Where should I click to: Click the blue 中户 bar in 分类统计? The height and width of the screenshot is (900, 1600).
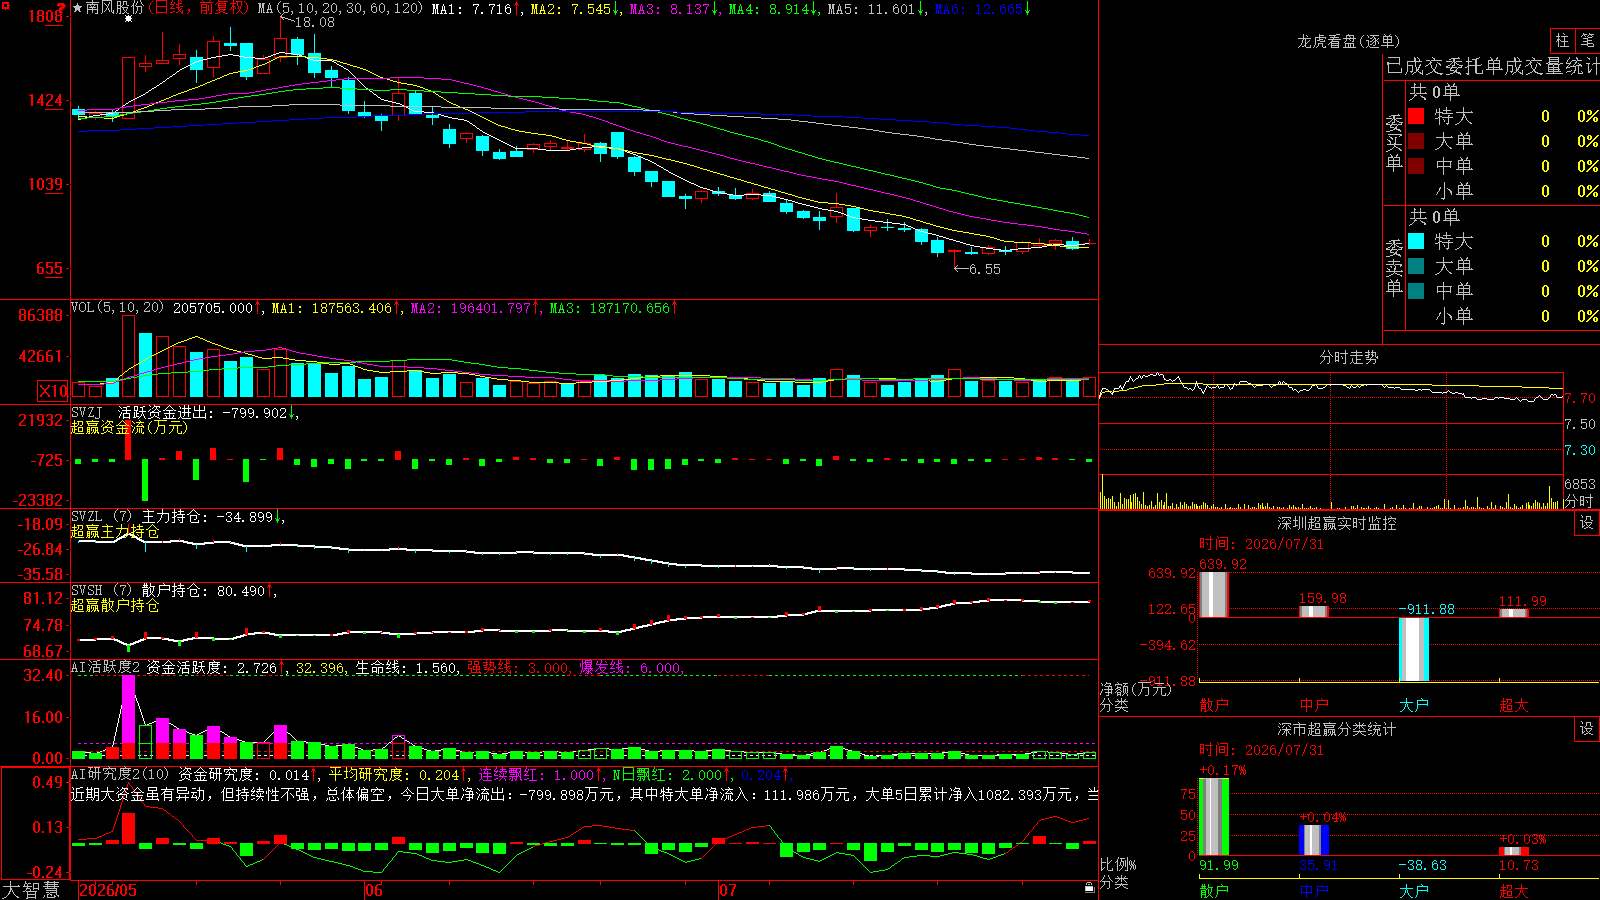tap(1314, 840)
